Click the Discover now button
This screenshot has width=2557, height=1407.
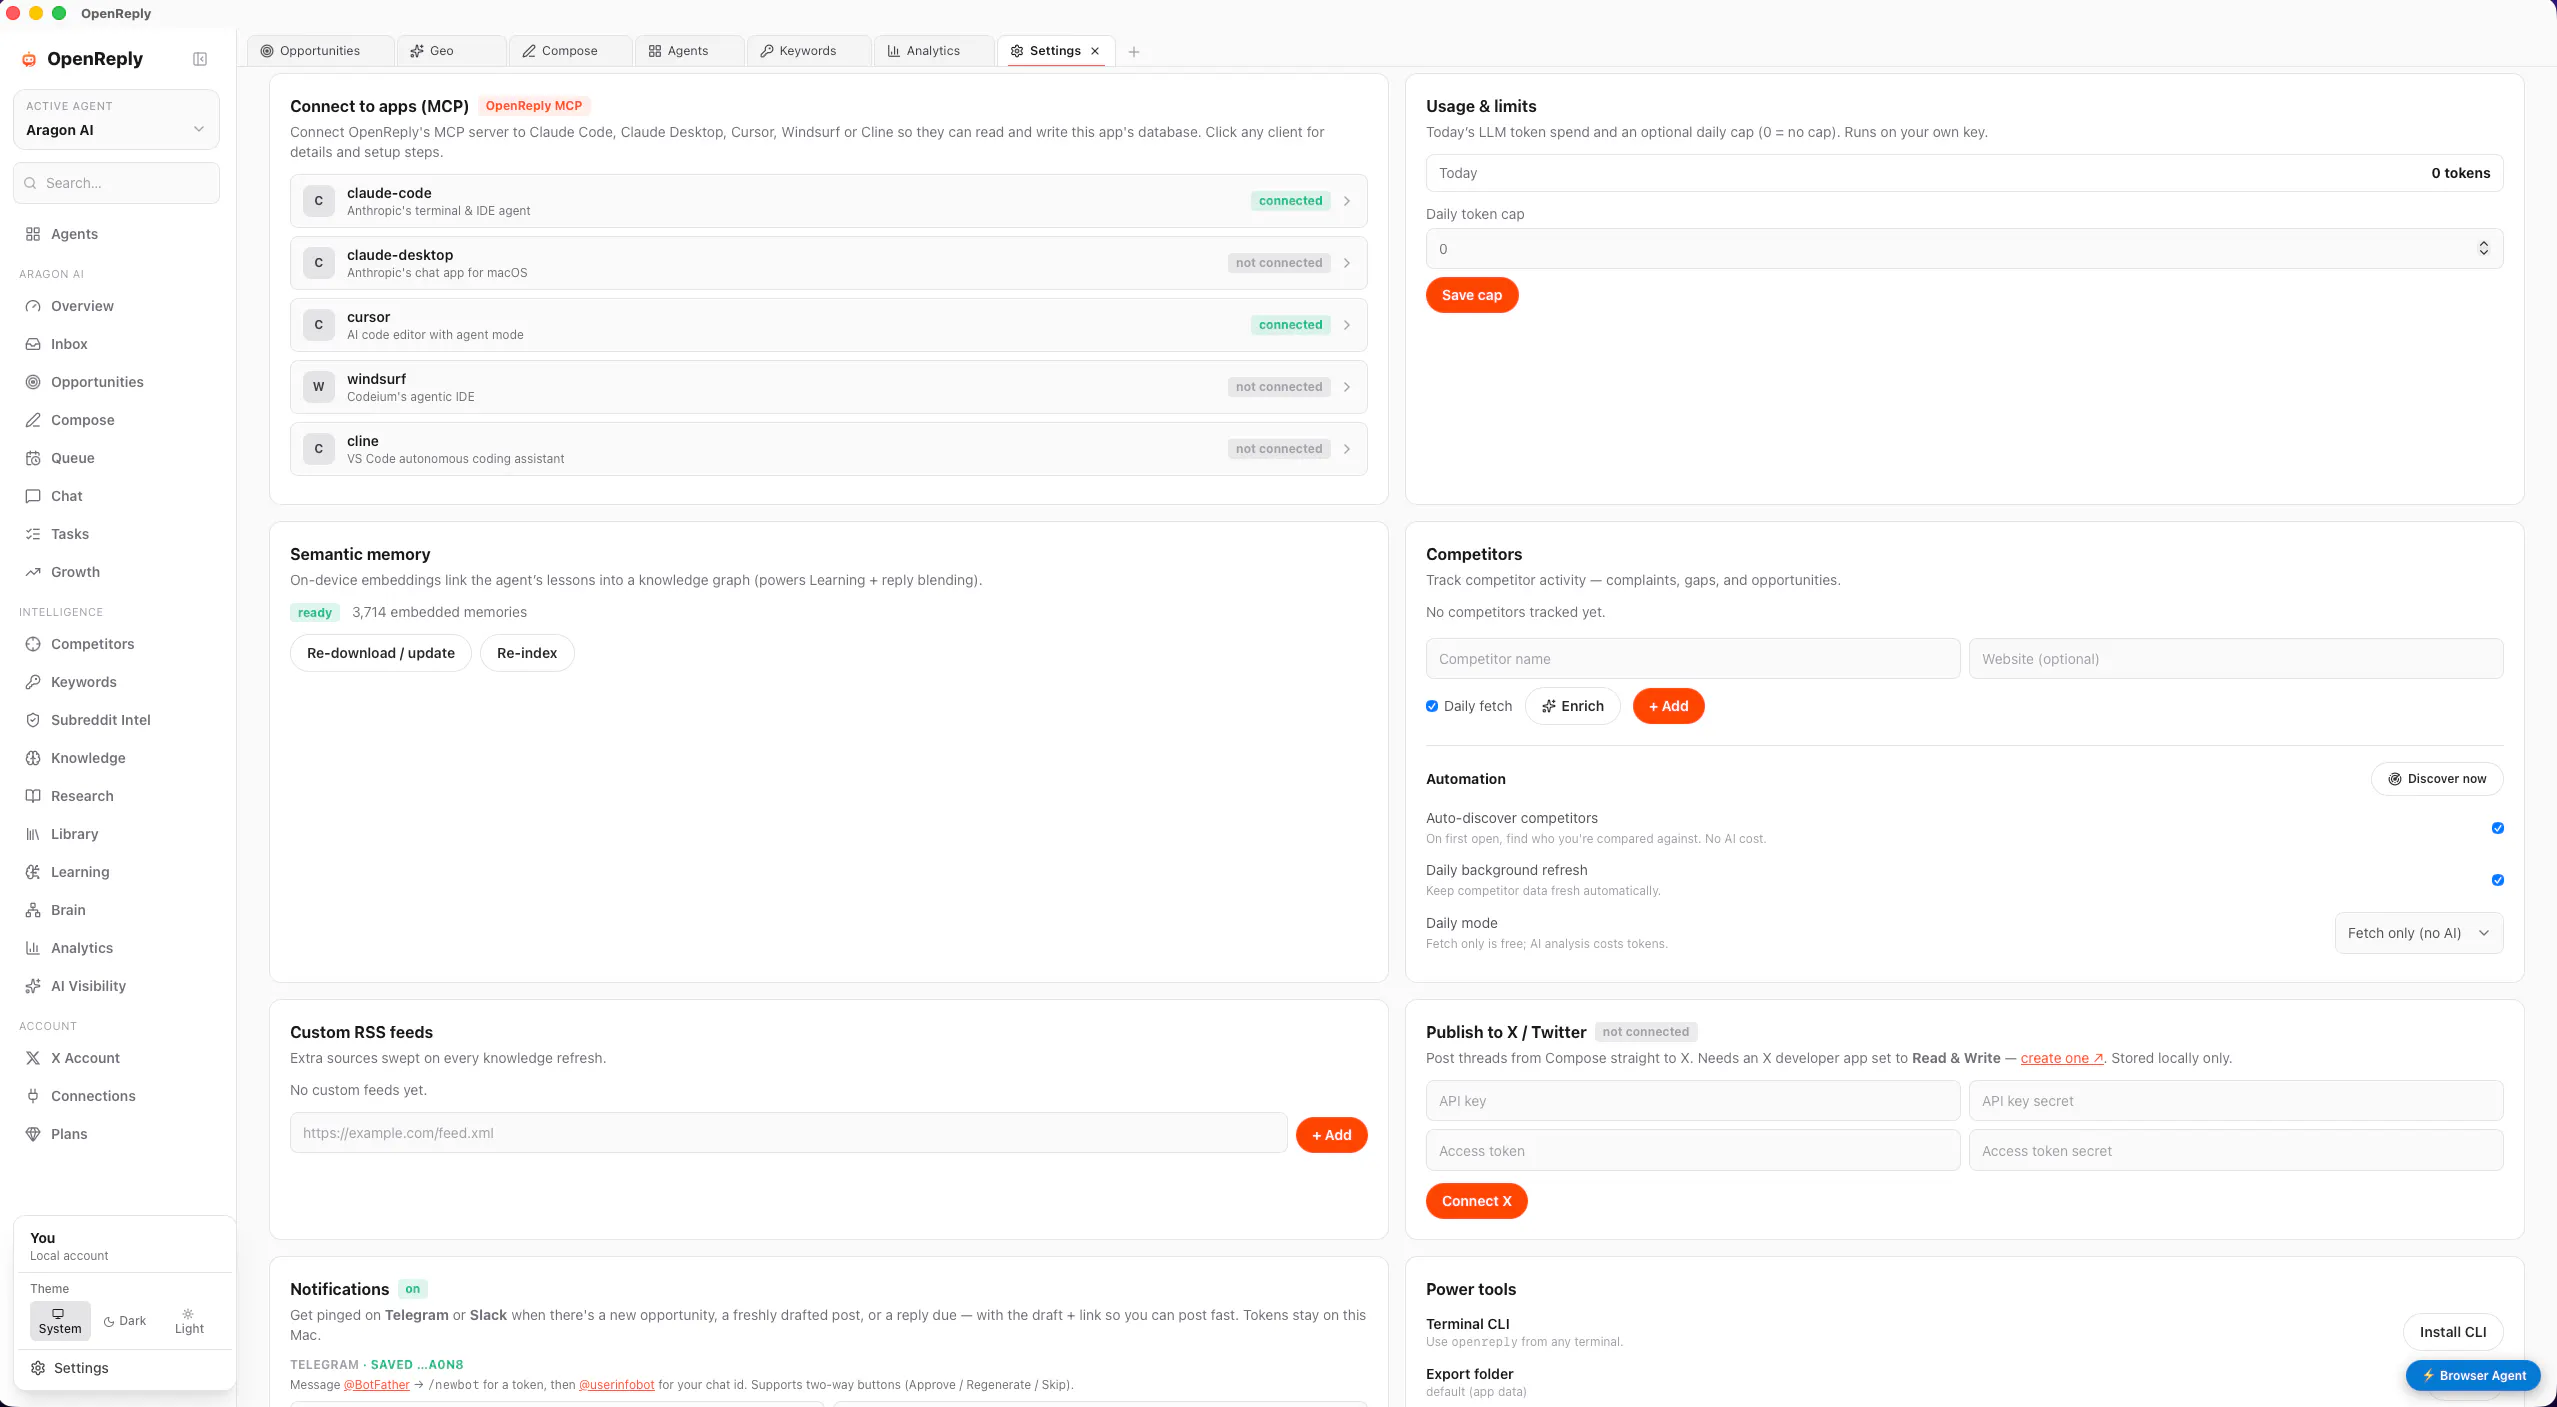pyautogui.click(x=2436, y=779)
